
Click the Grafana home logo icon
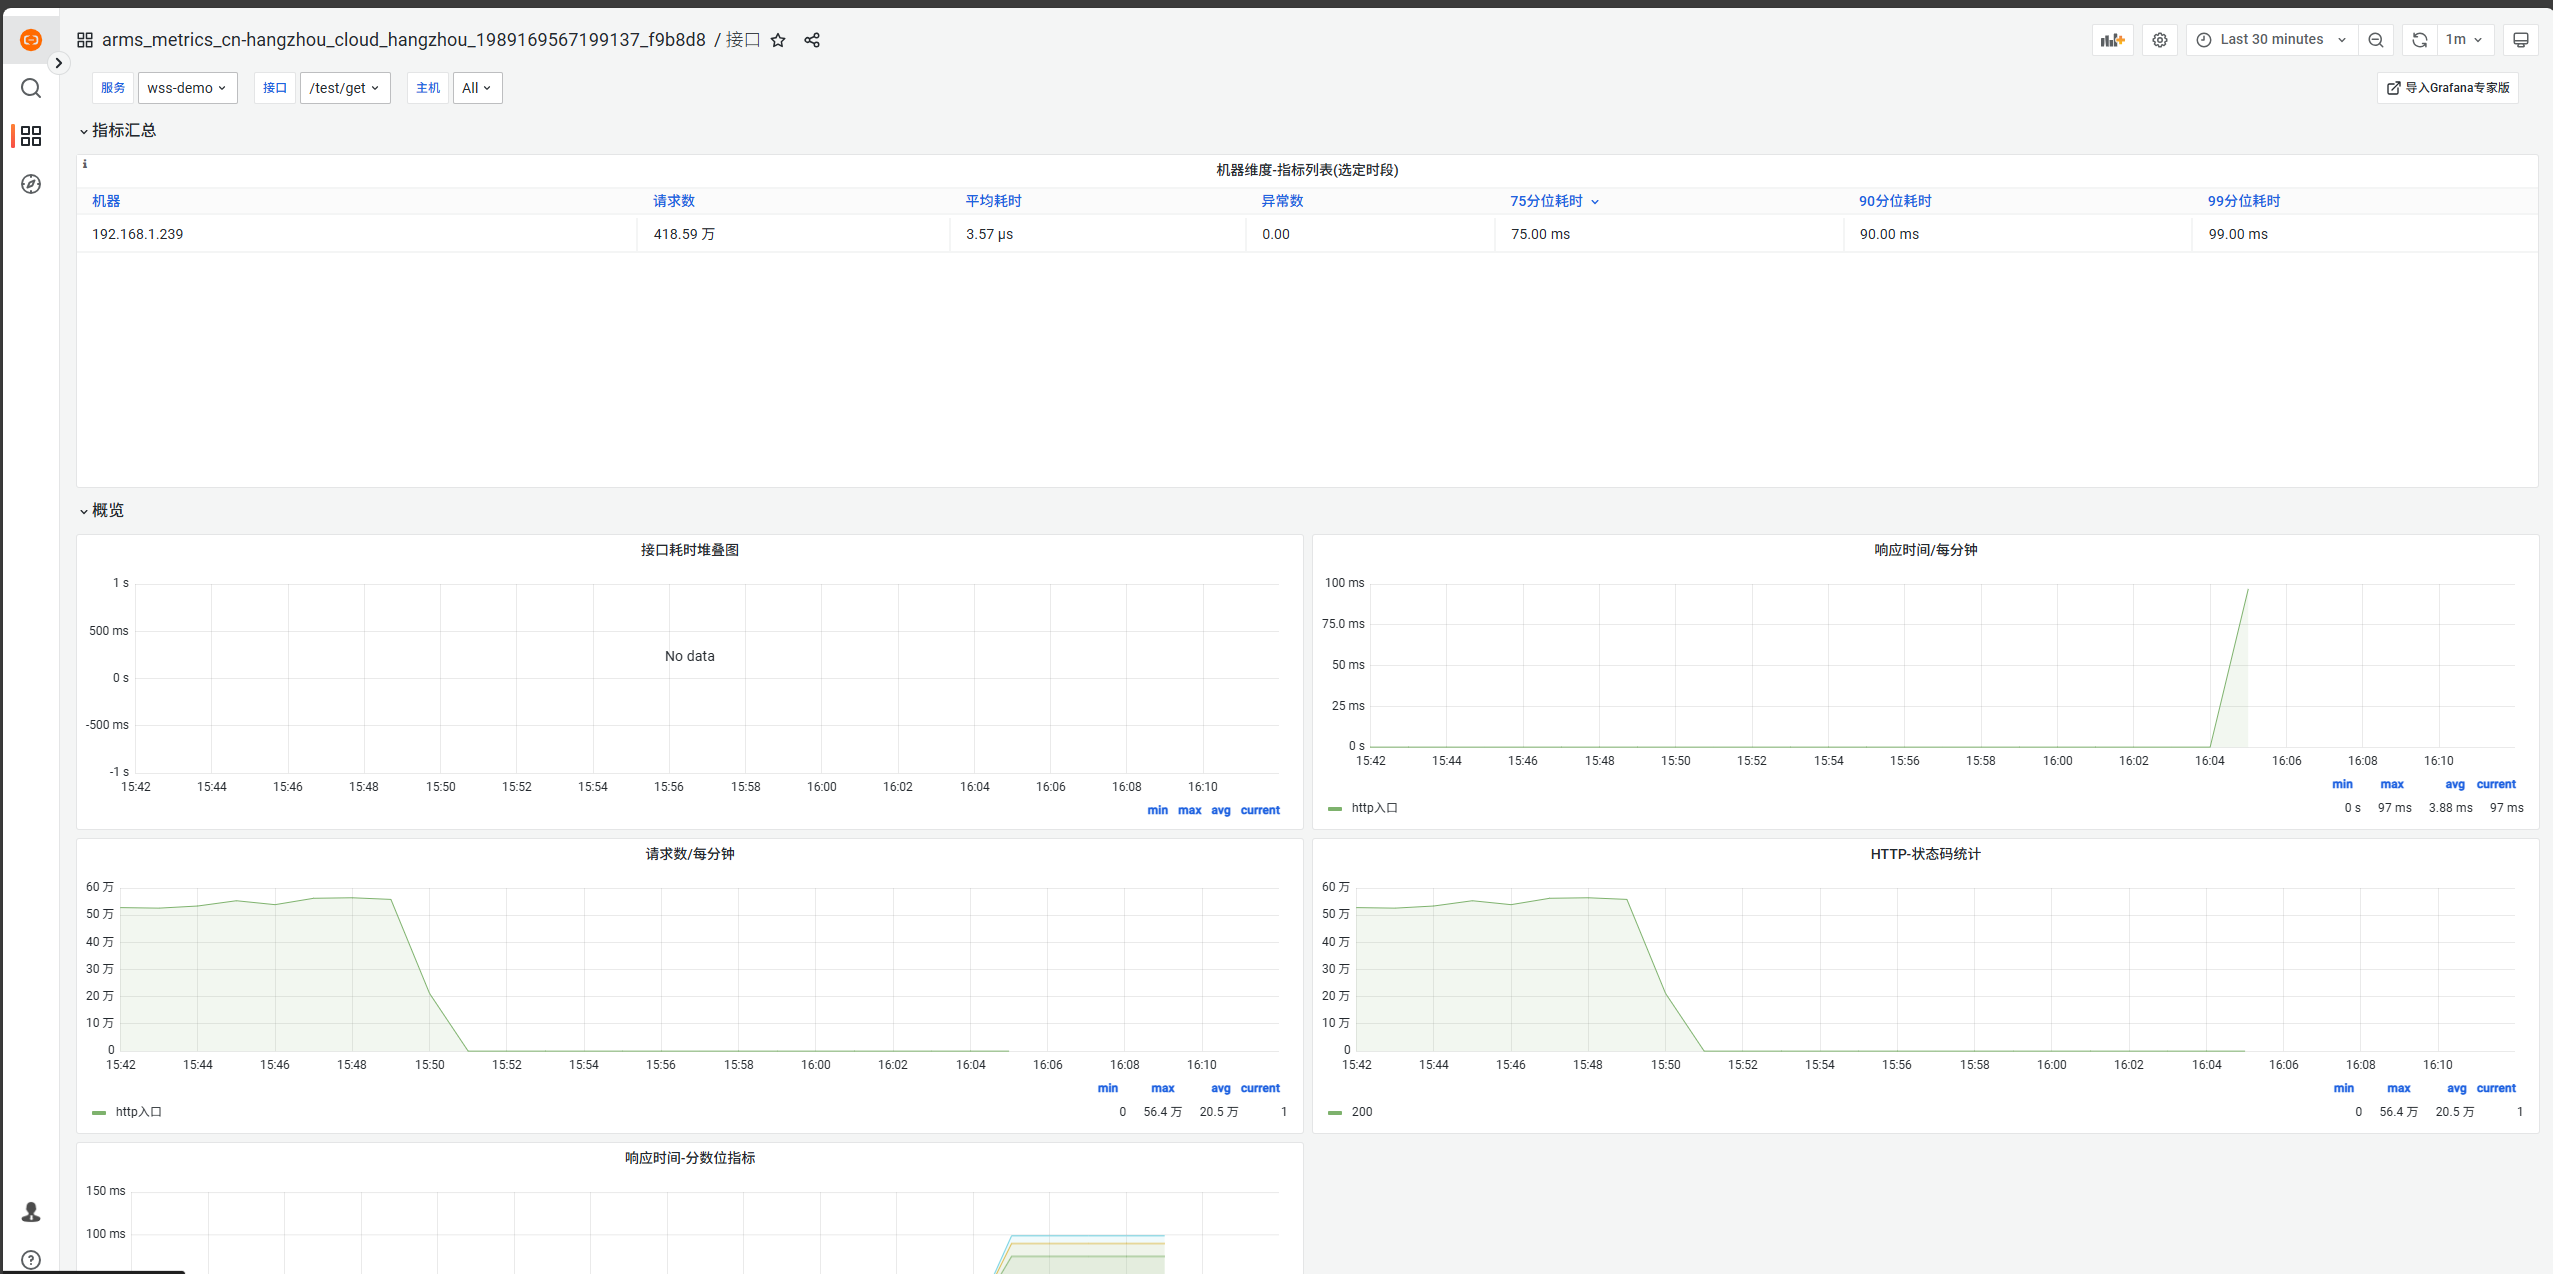coord(31,40)
